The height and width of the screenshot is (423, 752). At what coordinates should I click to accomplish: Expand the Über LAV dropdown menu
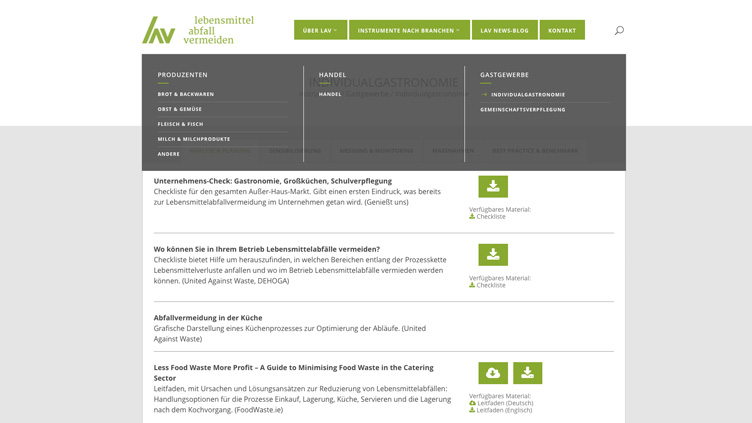click(x=320, y=30)
